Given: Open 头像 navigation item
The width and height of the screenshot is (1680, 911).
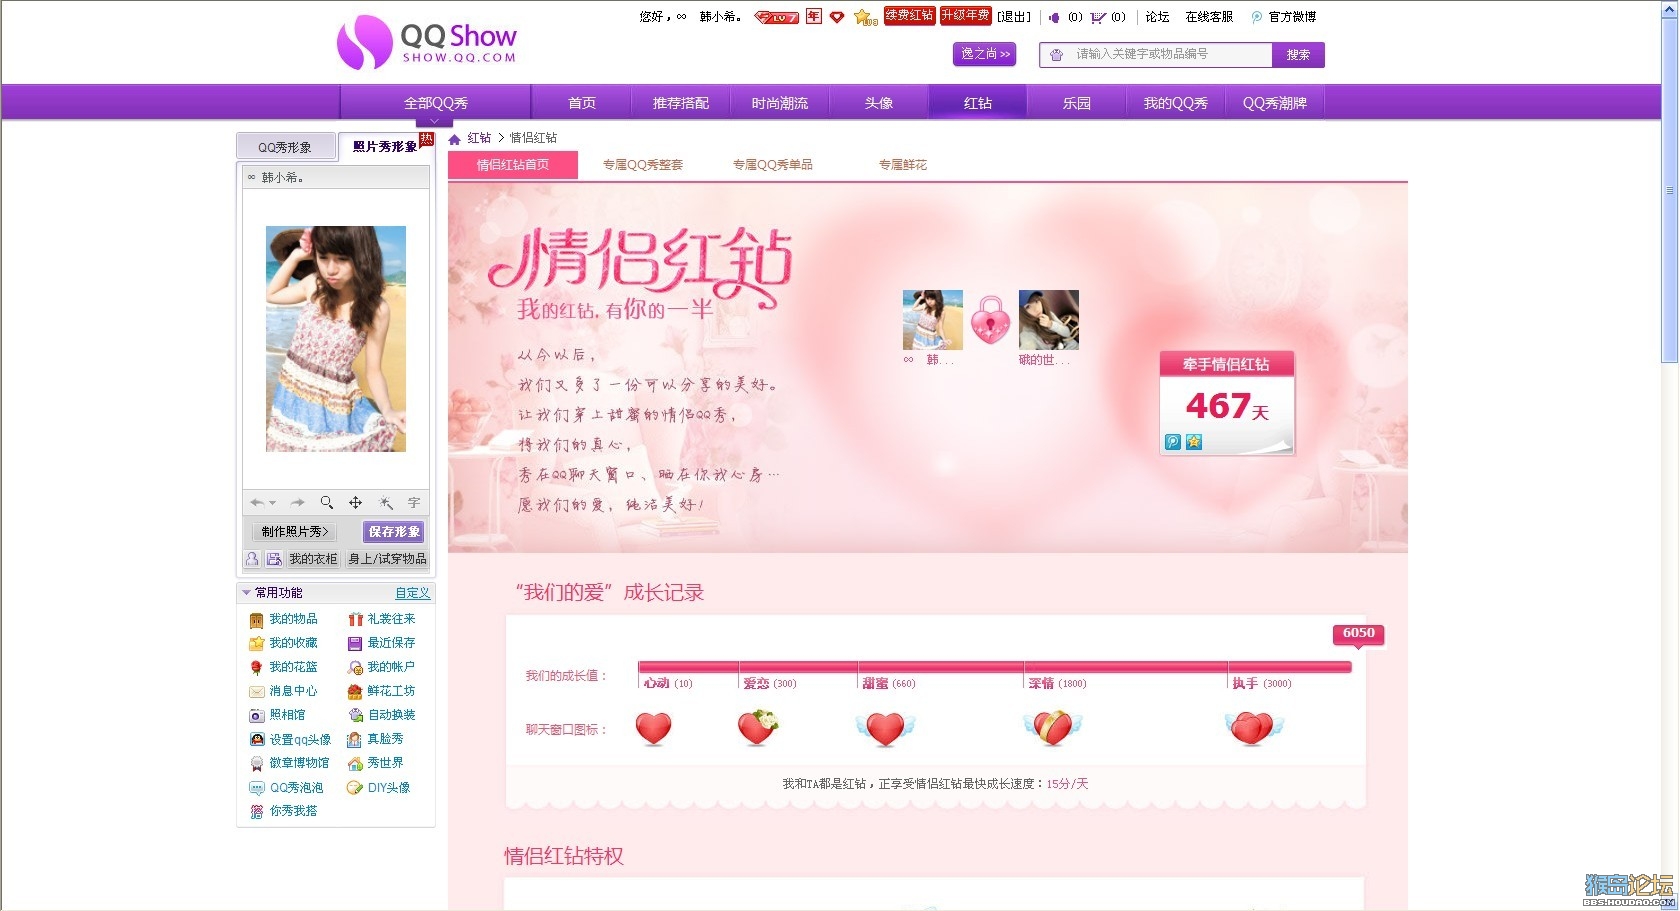Looking at the screenshot, I should [879, 103].
